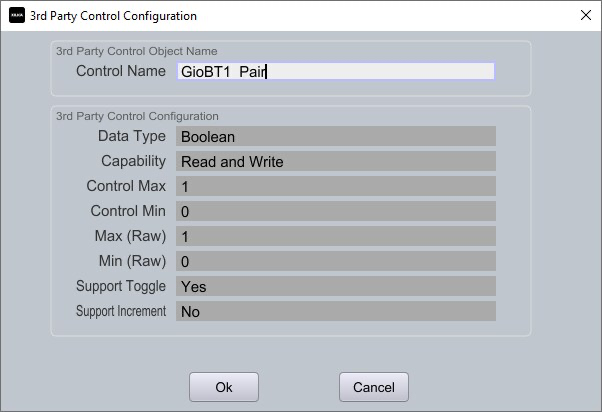This screenshot has width=602, height=412.
Task: Click the Max (Raw) value field
Action: (336, 236)
